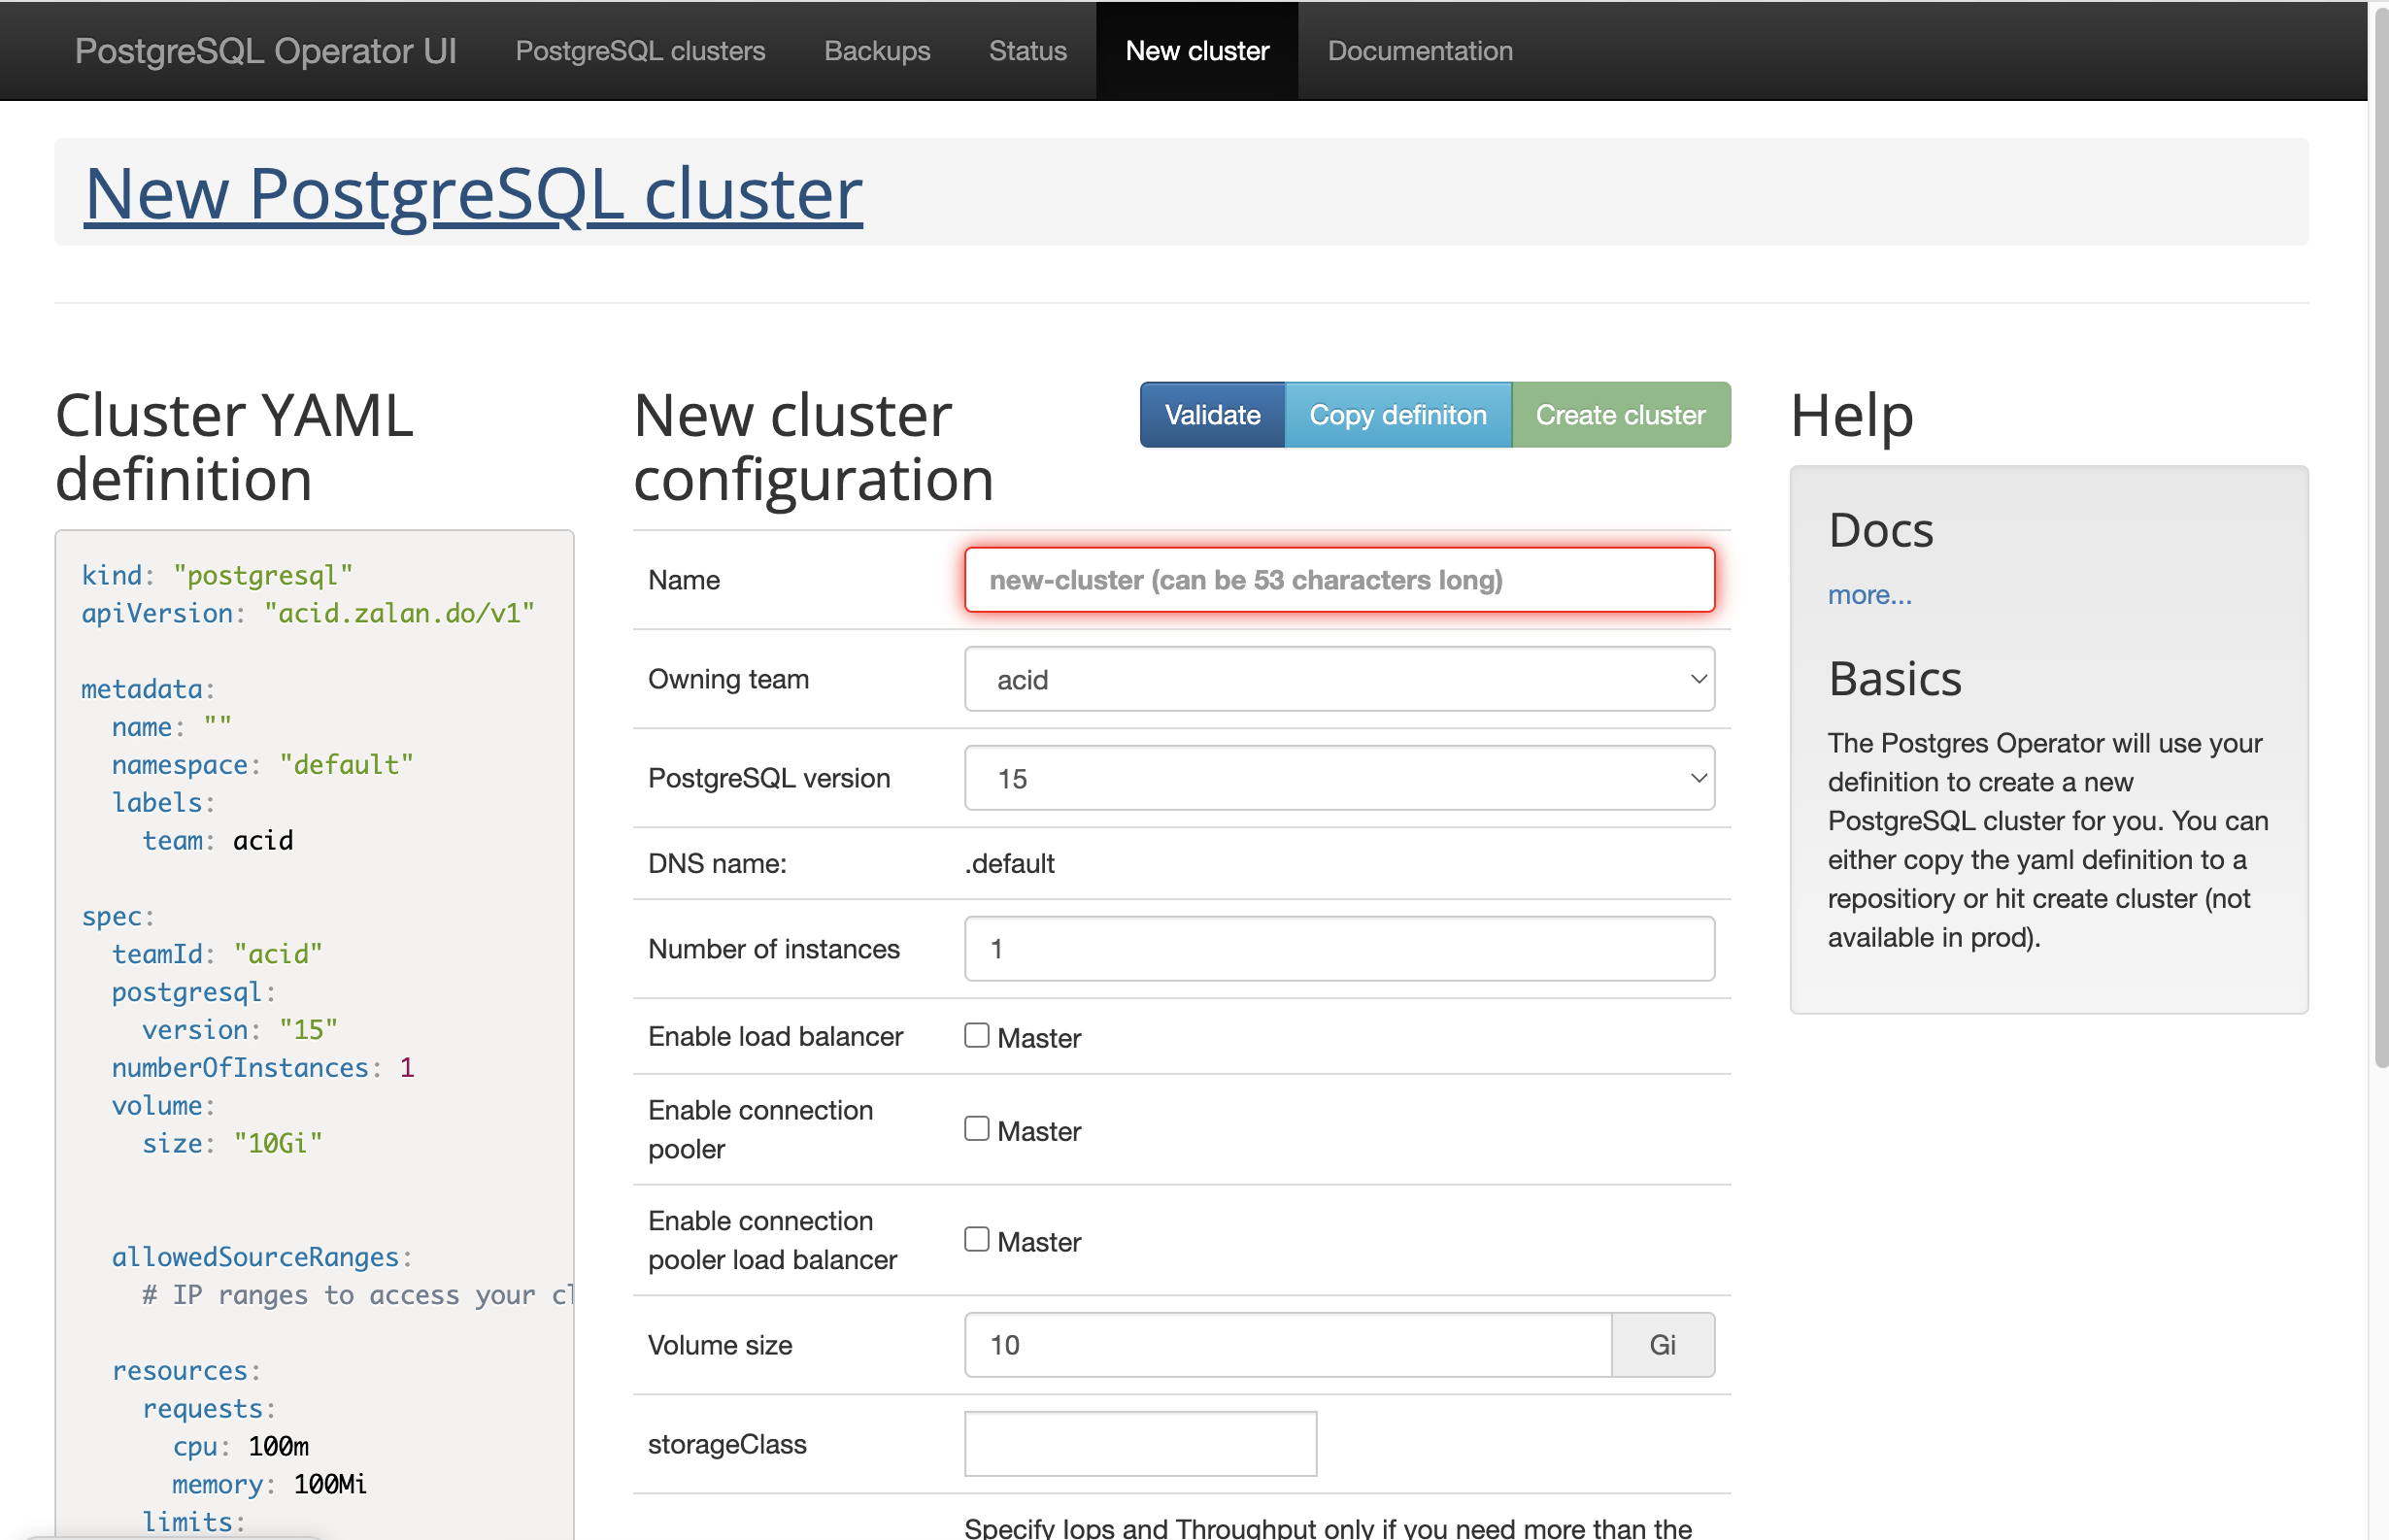Enable load balancer Master checkbox
Image resolution: width=2389 pixels, height=1540 pixels.
(976, 1036)
